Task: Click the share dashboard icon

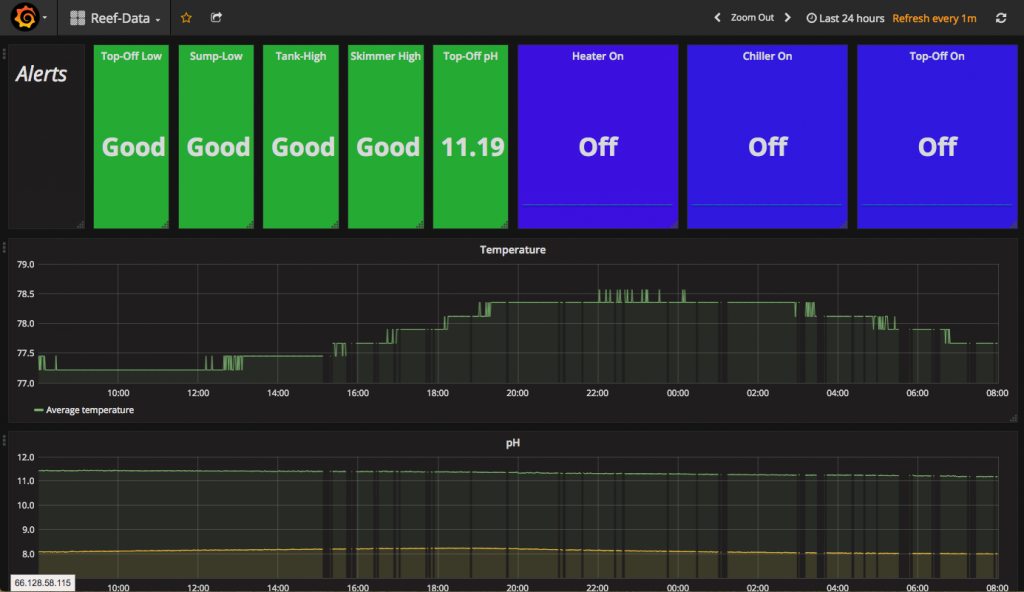Action: (x=217, y=18)
